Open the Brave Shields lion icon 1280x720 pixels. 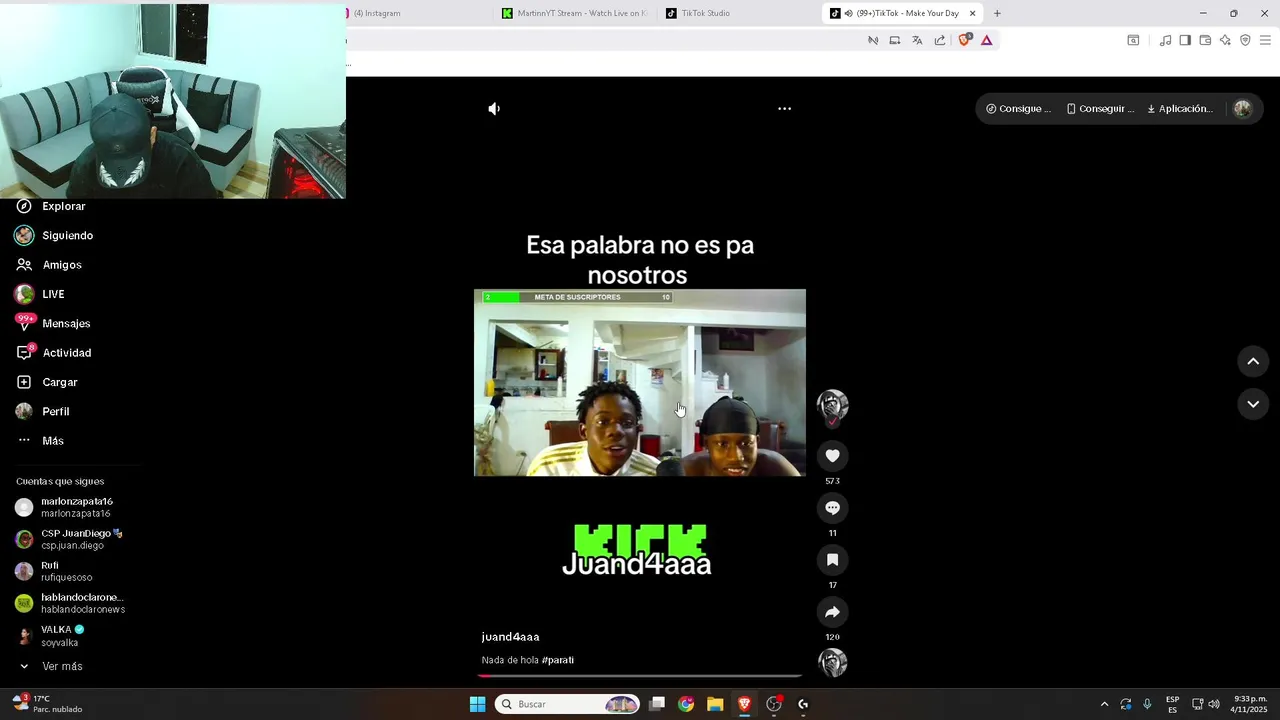(x=964, y=40)
